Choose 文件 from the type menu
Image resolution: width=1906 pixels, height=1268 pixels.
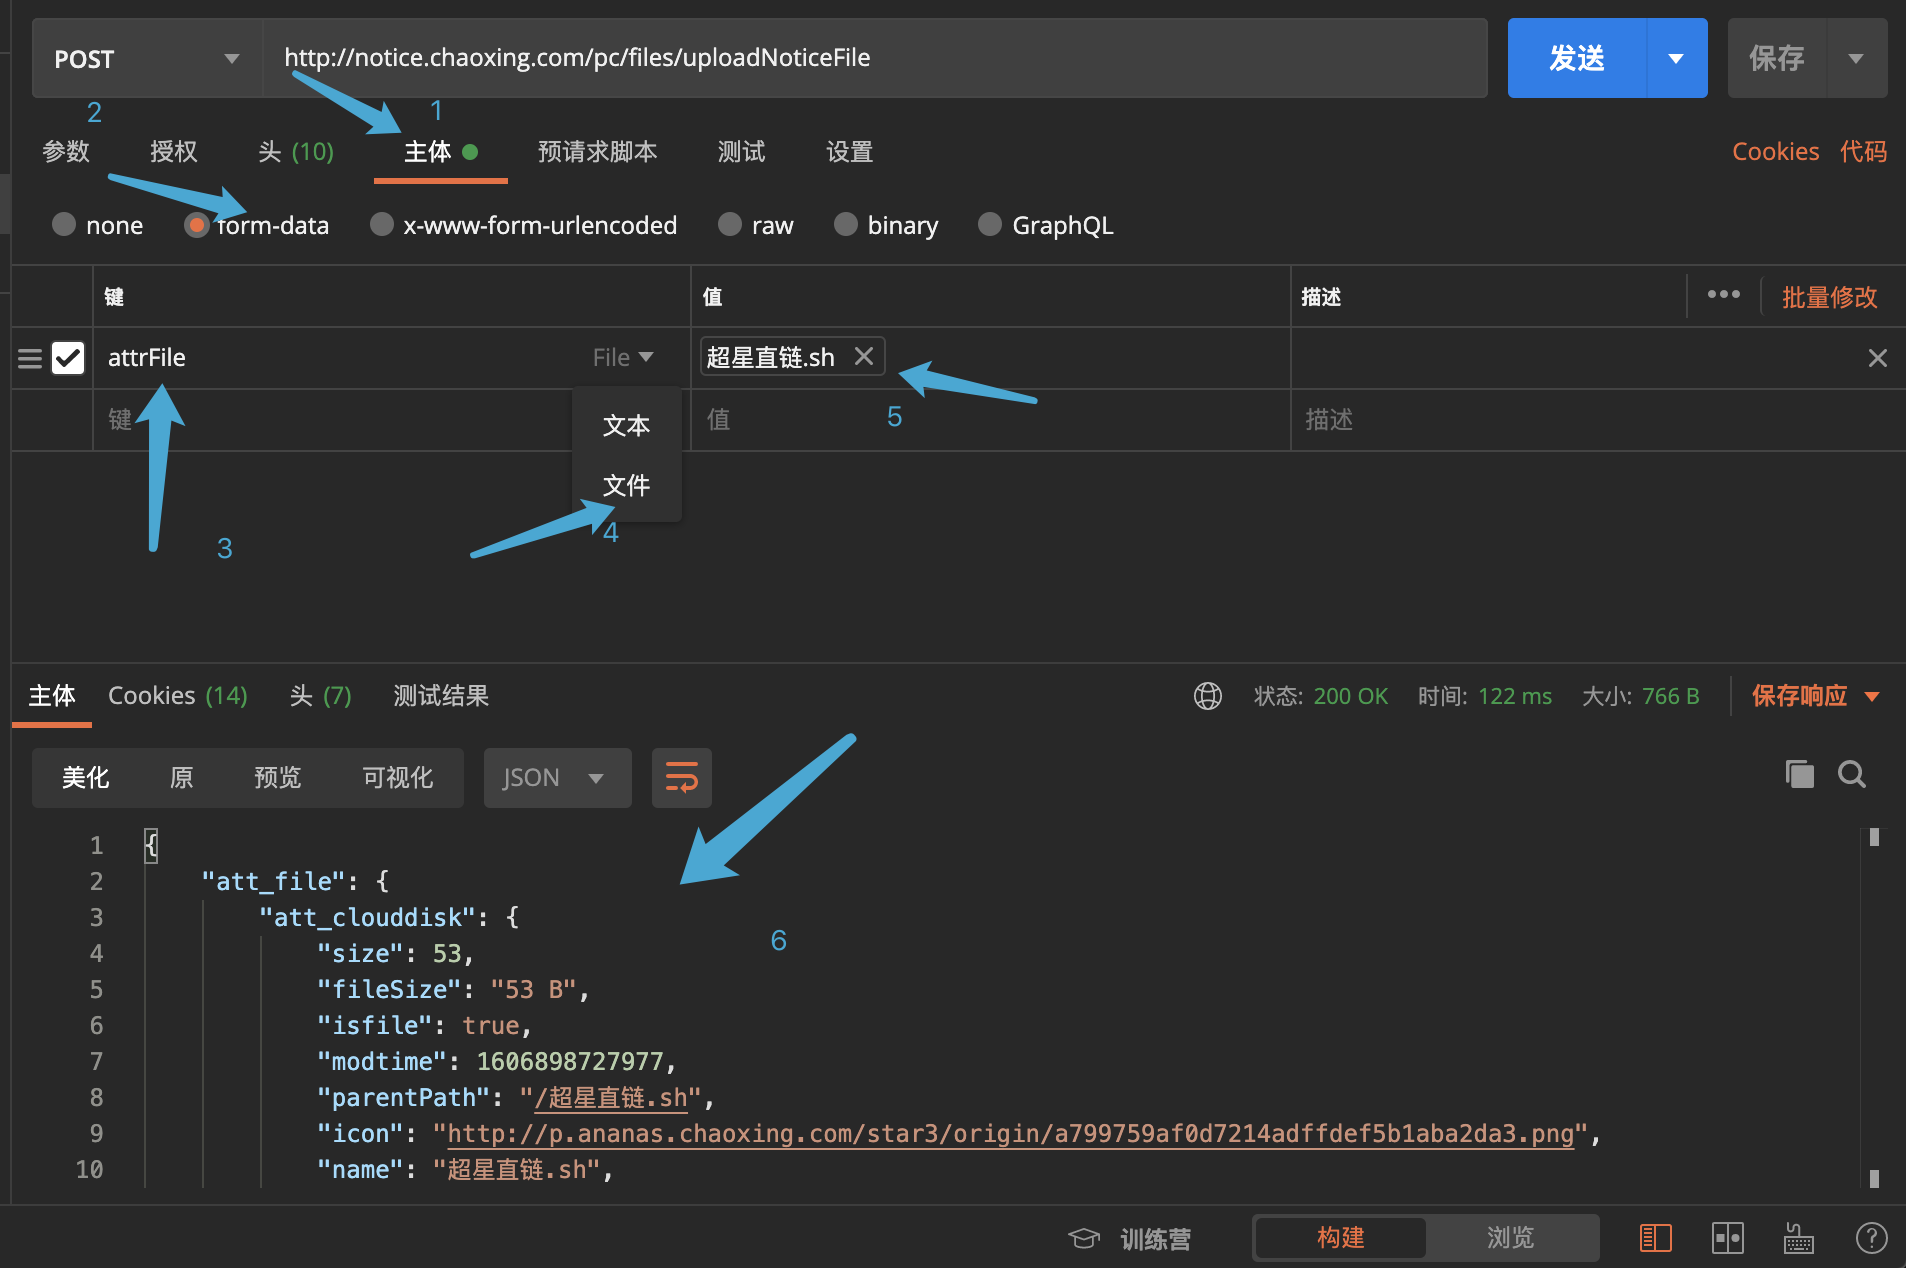(x=626, y=485)
